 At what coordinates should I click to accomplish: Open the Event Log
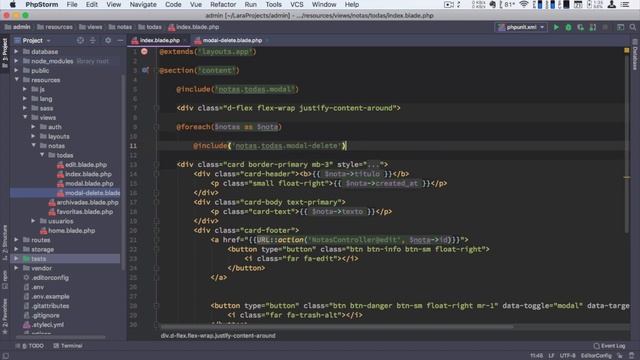(609, 346)
